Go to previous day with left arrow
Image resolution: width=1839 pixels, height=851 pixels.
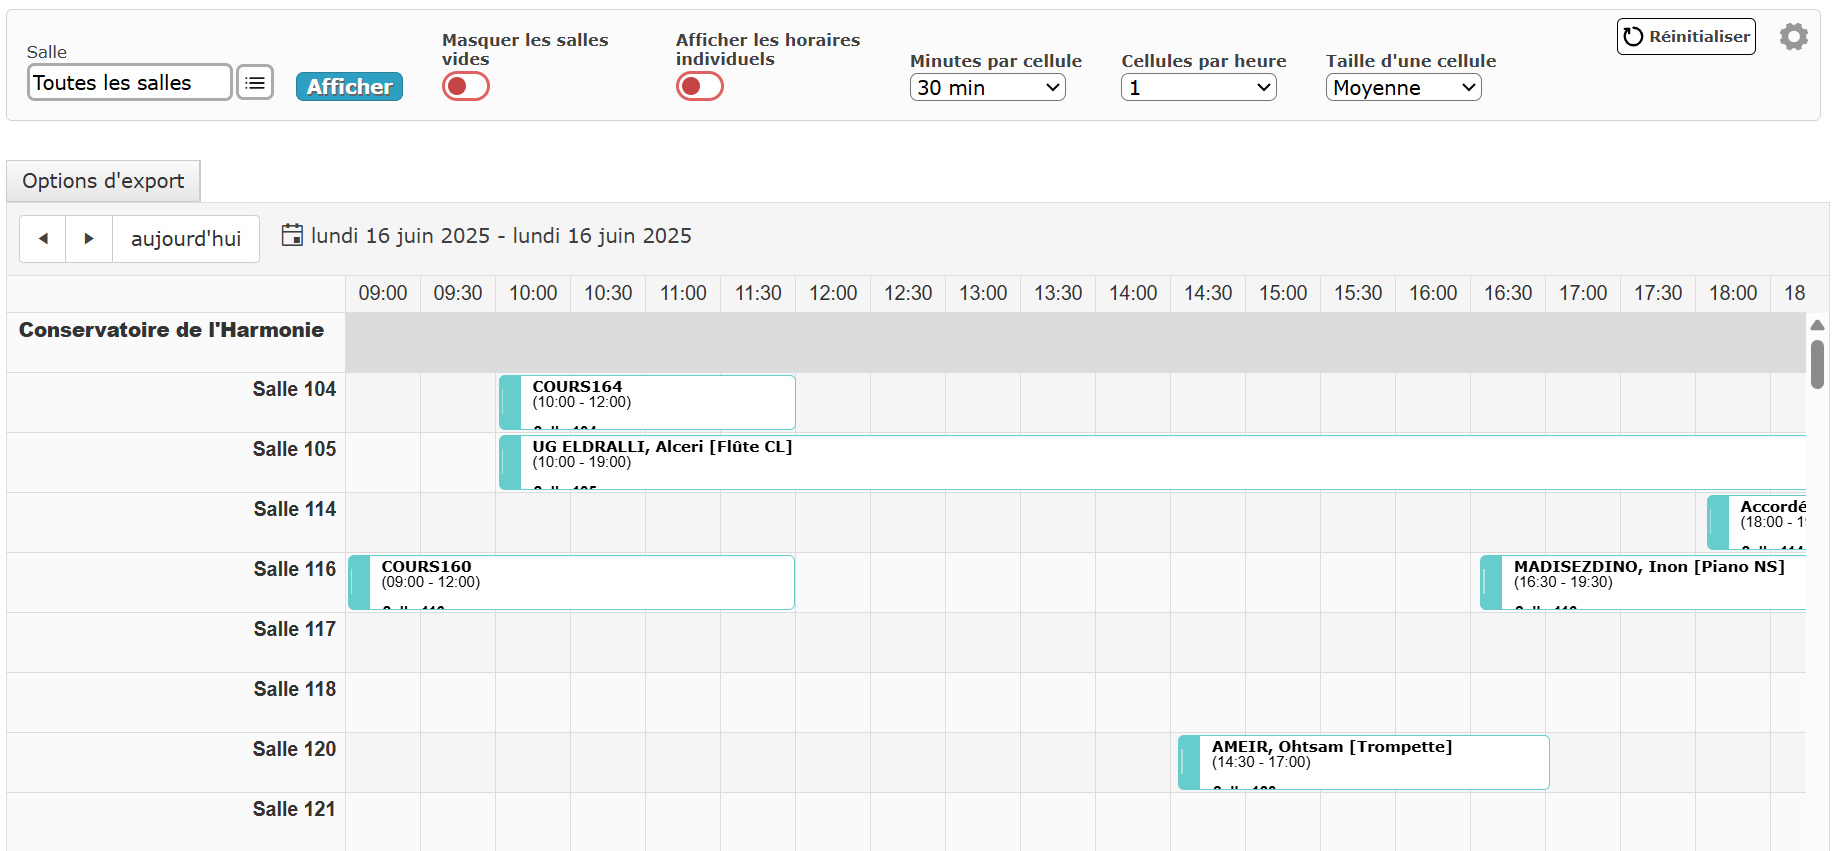click(43, 239)
